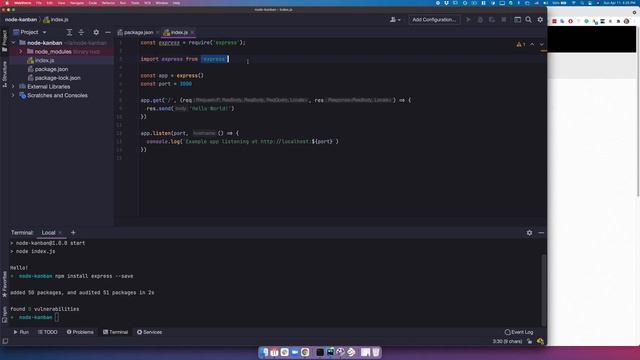The image size is (640, 360).
Task: Click selected 'express' string in import line
Action: click(x=213, y=59)
